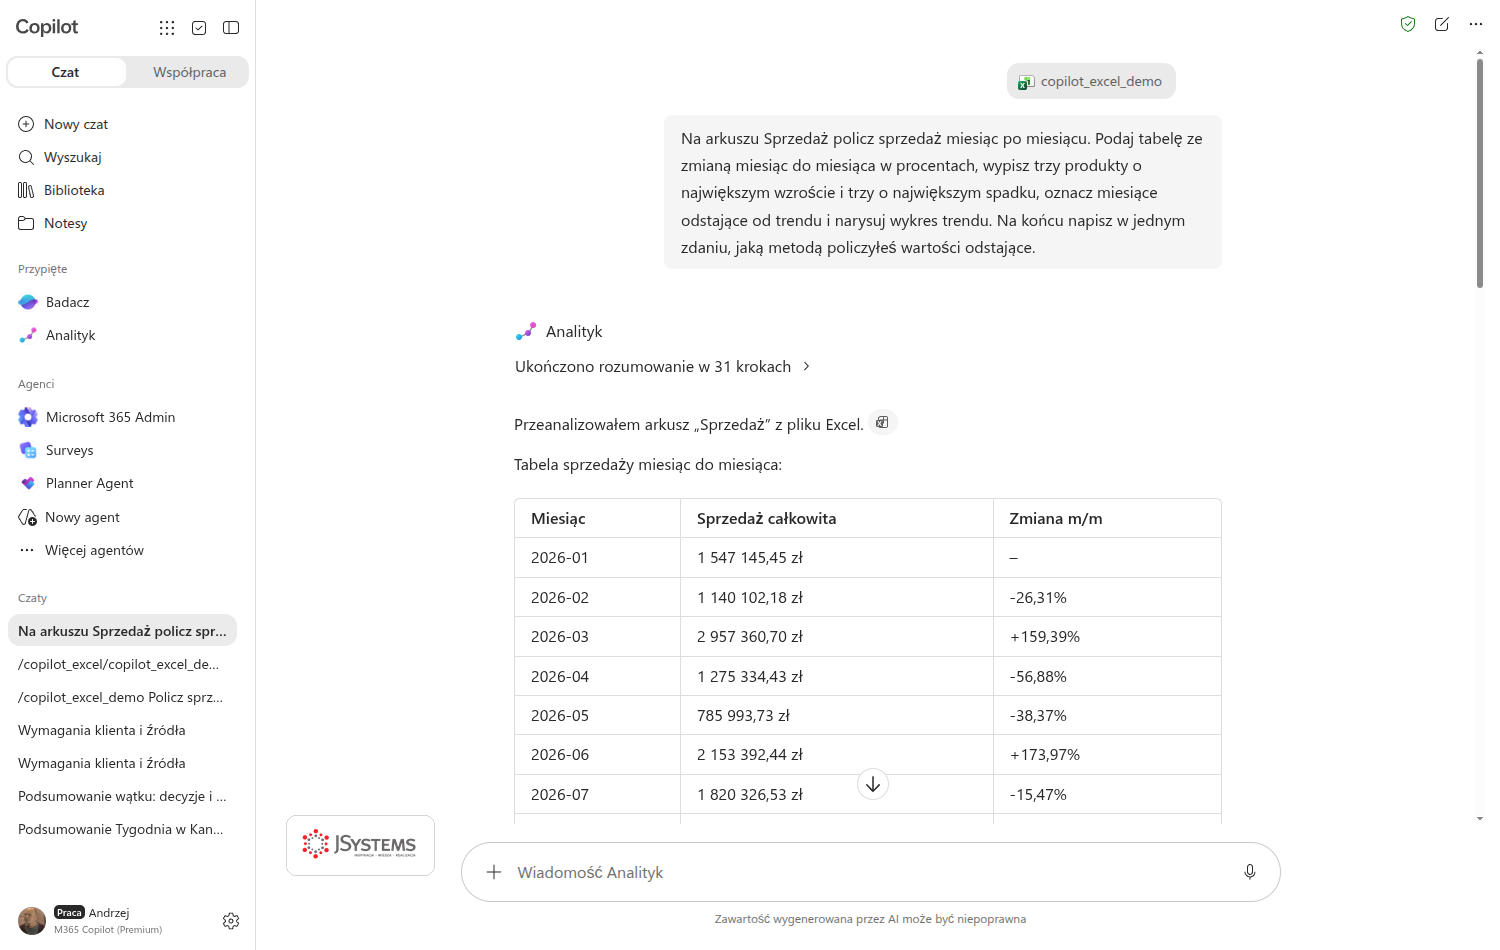The width and height of the screenshot is (1500, 950).
Task: Open the Biblioteka library
Action: point(127,190)
